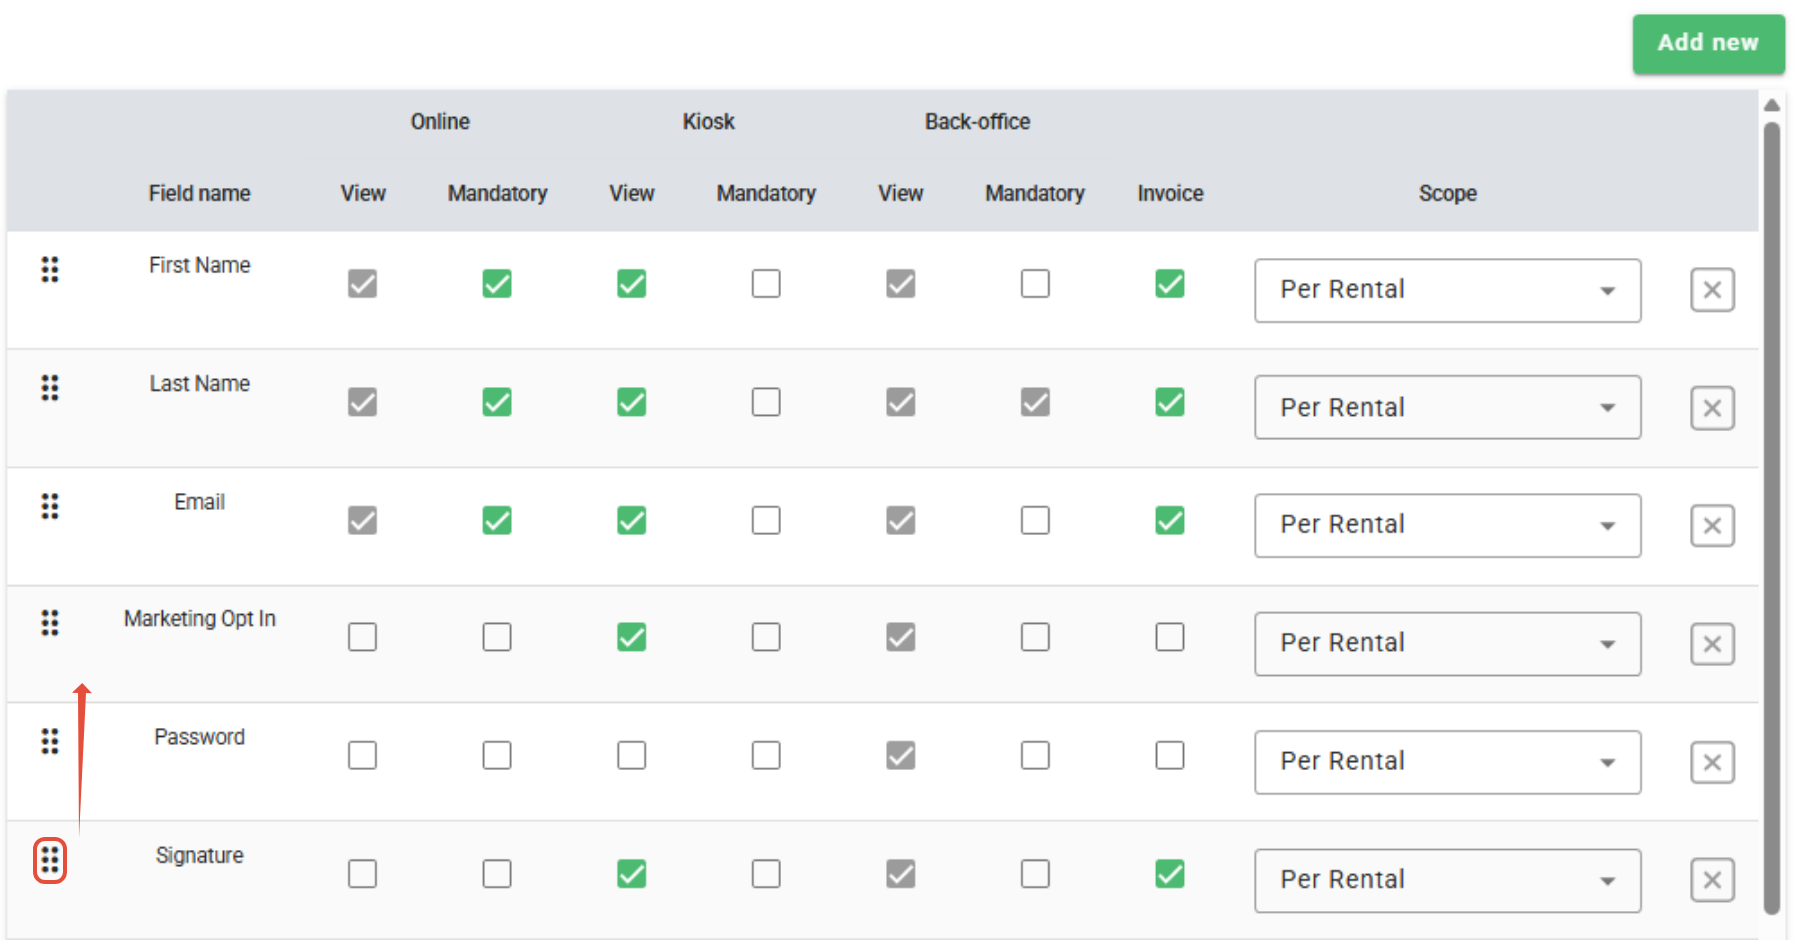This screenshot has width=1798, height=940.
Task: Click the Field name column header
Action: (199, 193)
